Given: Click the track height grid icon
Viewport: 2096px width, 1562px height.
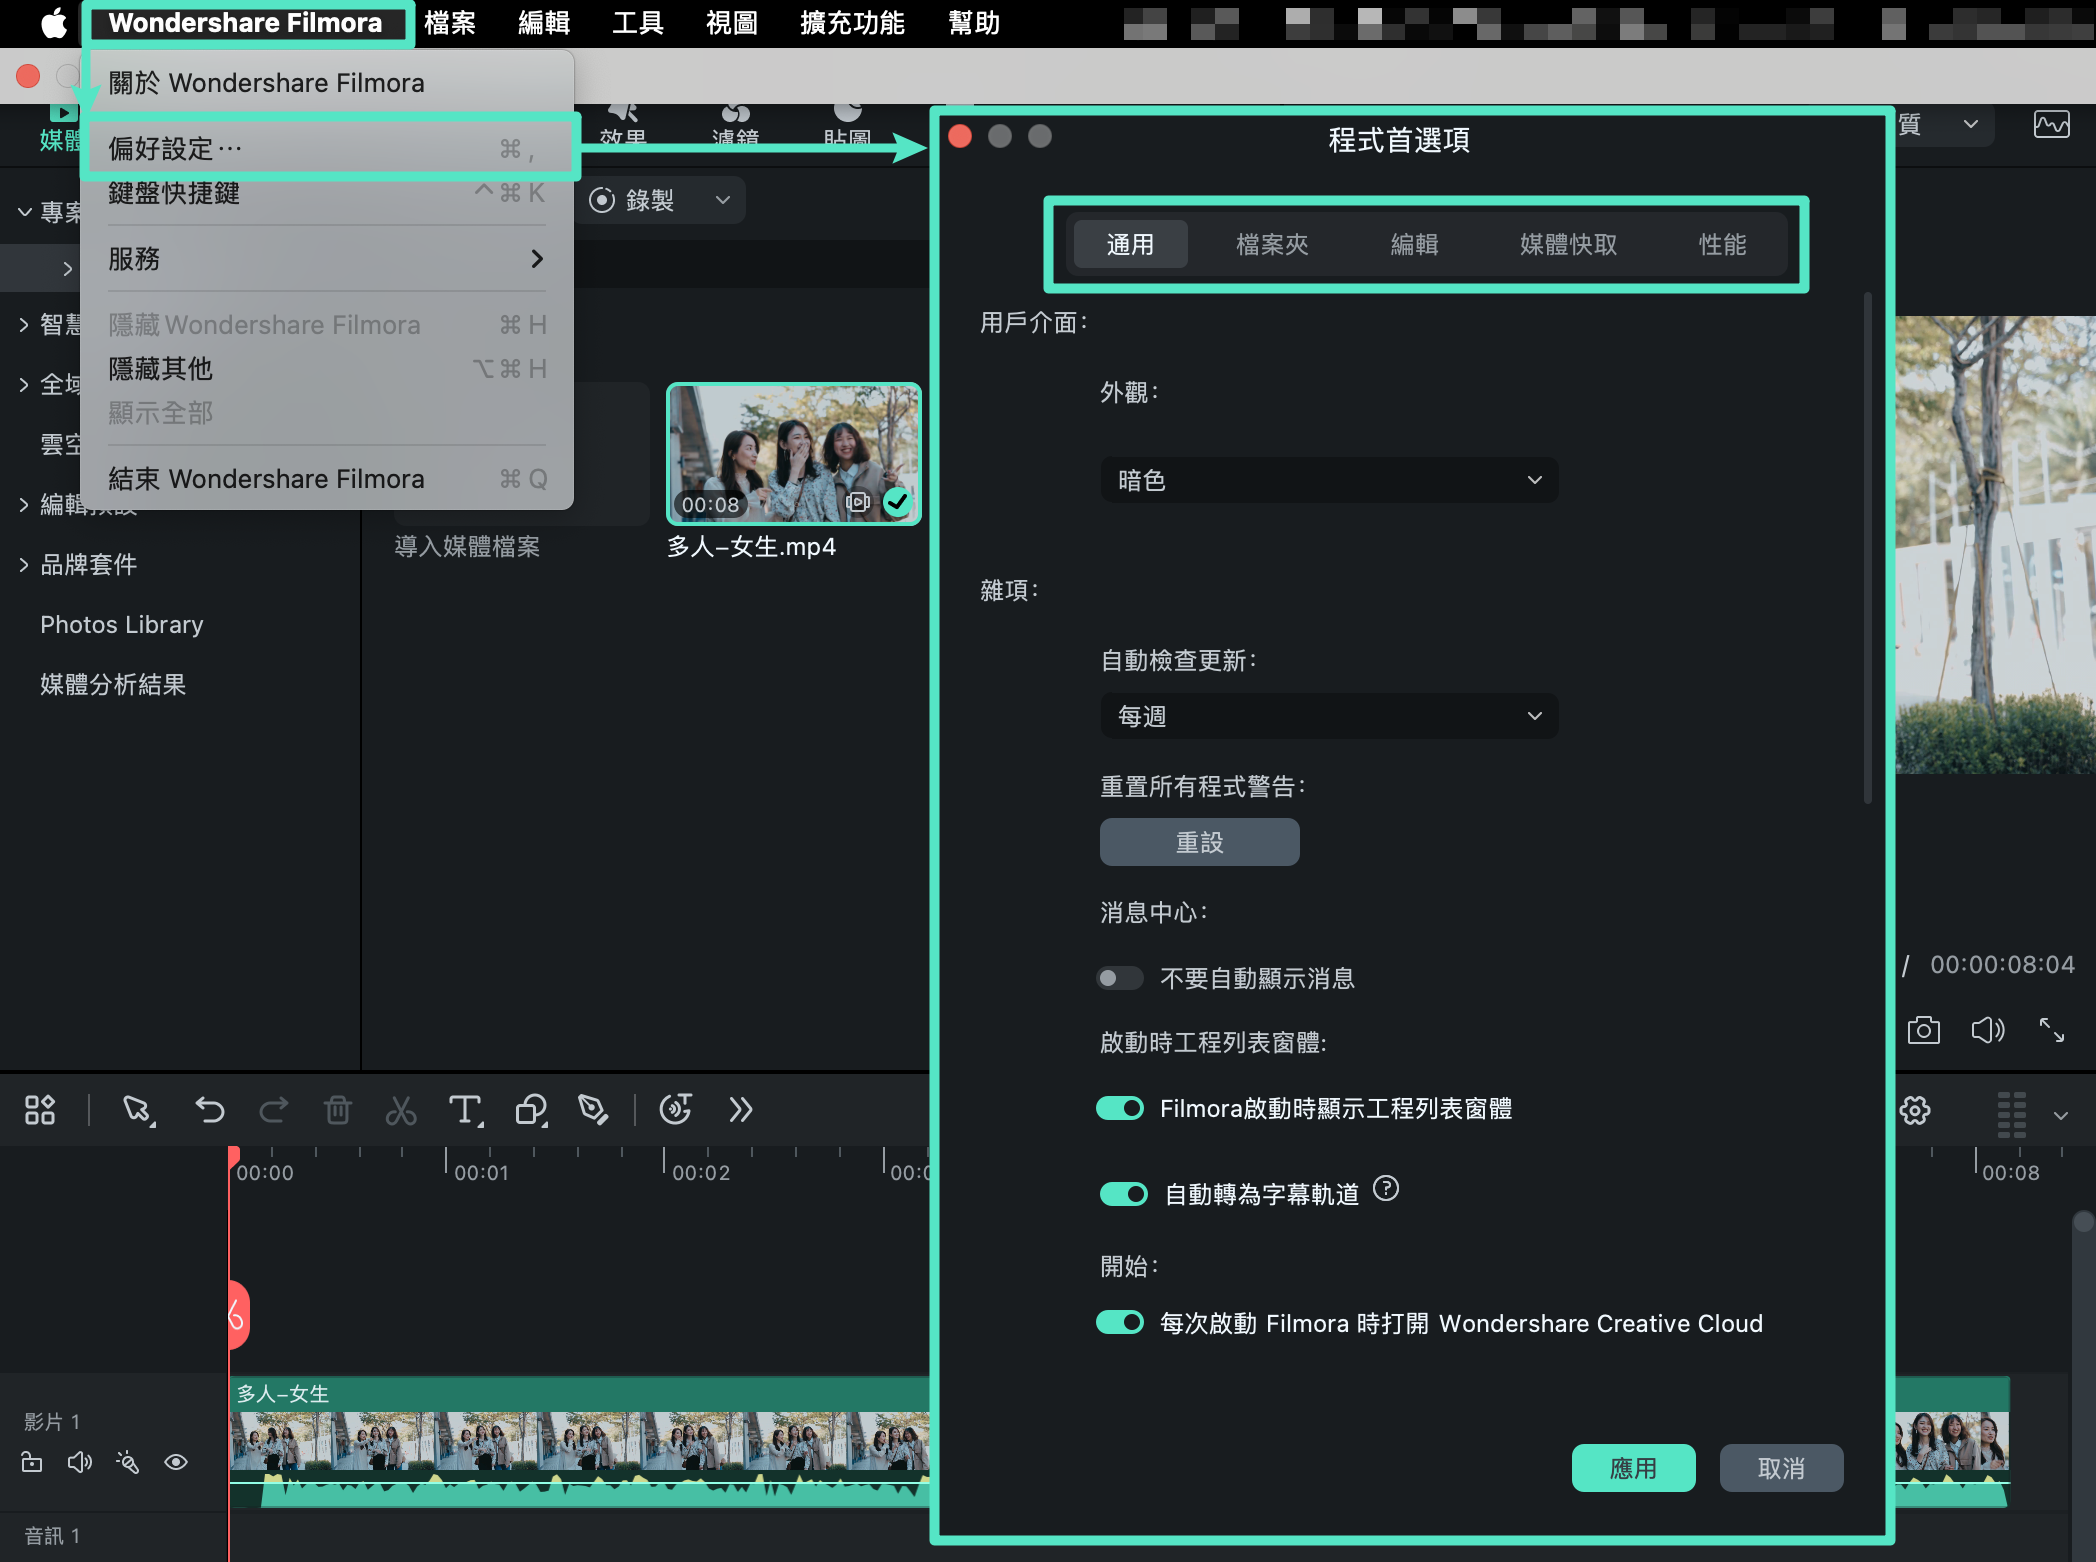Looking at the screenshot, I should [x=2012, y=1114].
